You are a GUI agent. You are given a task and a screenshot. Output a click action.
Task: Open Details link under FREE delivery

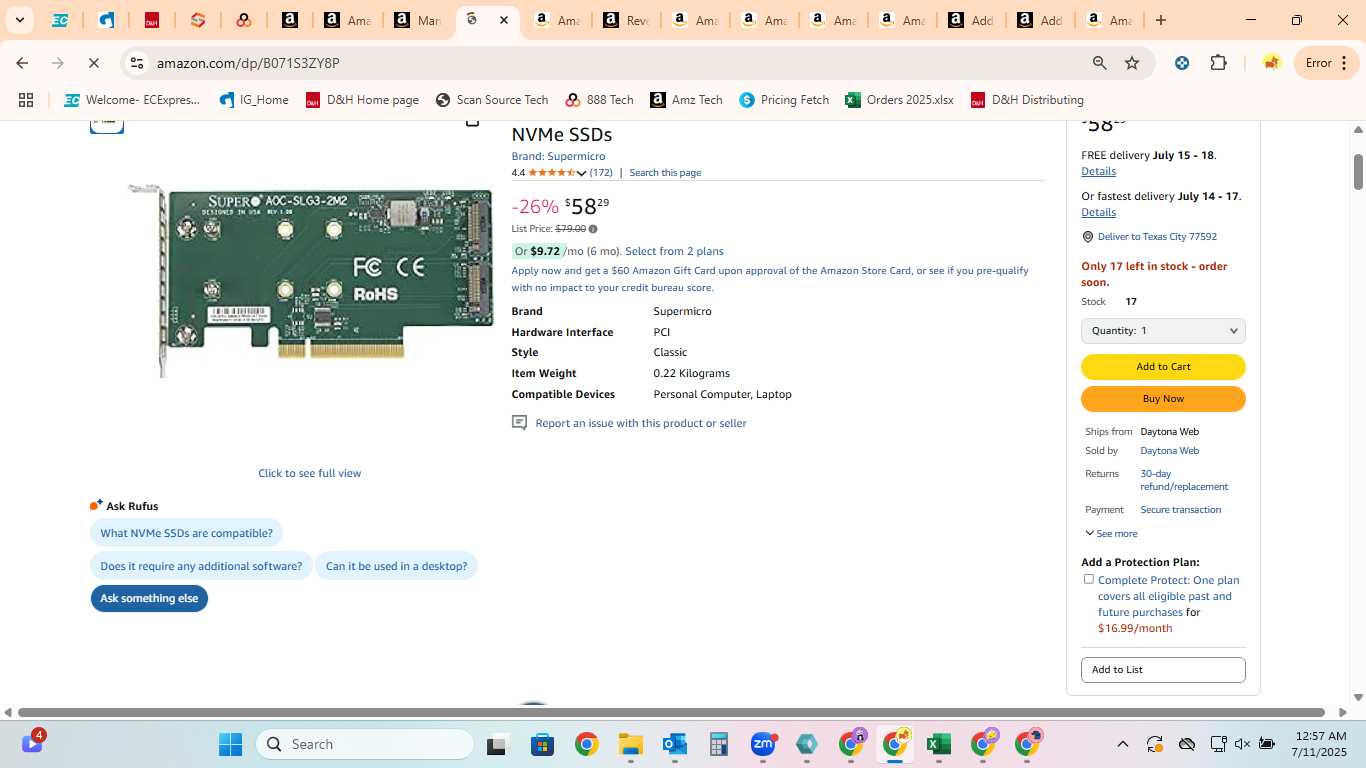tap(1098, 172)
